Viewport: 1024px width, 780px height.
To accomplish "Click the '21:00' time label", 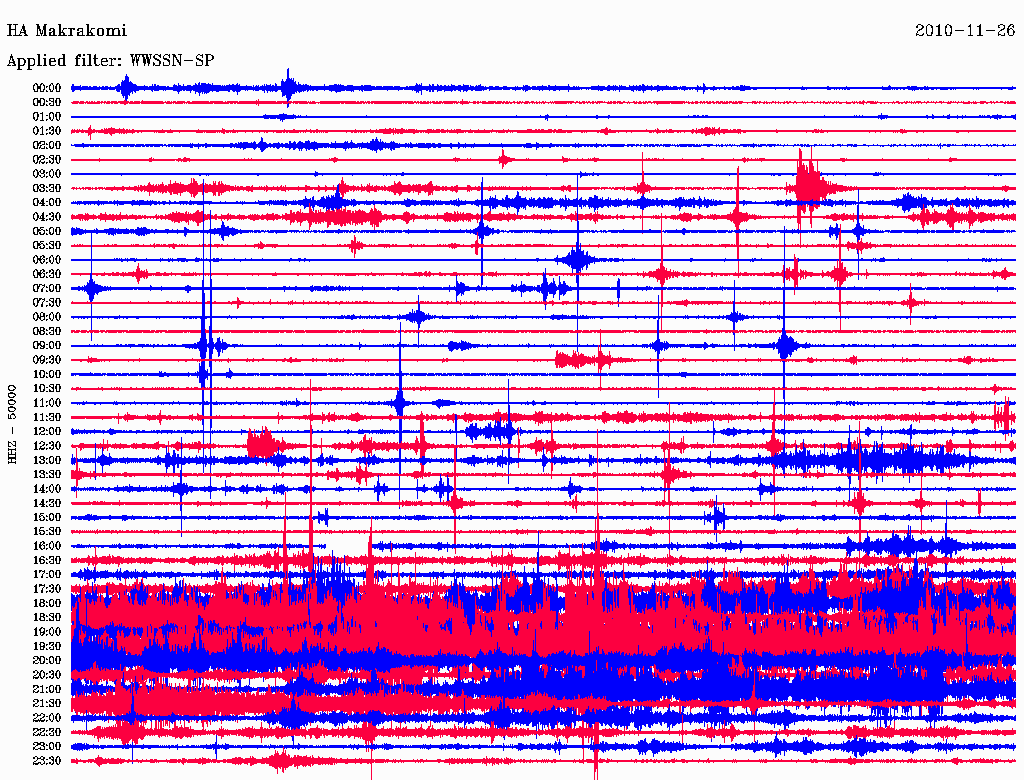I will click(47, 689).
